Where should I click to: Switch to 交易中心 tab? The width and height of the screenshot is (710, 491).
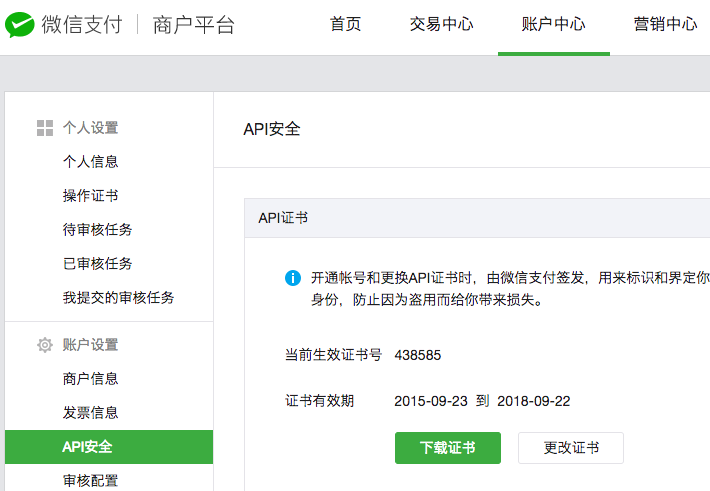coord(441,25)
